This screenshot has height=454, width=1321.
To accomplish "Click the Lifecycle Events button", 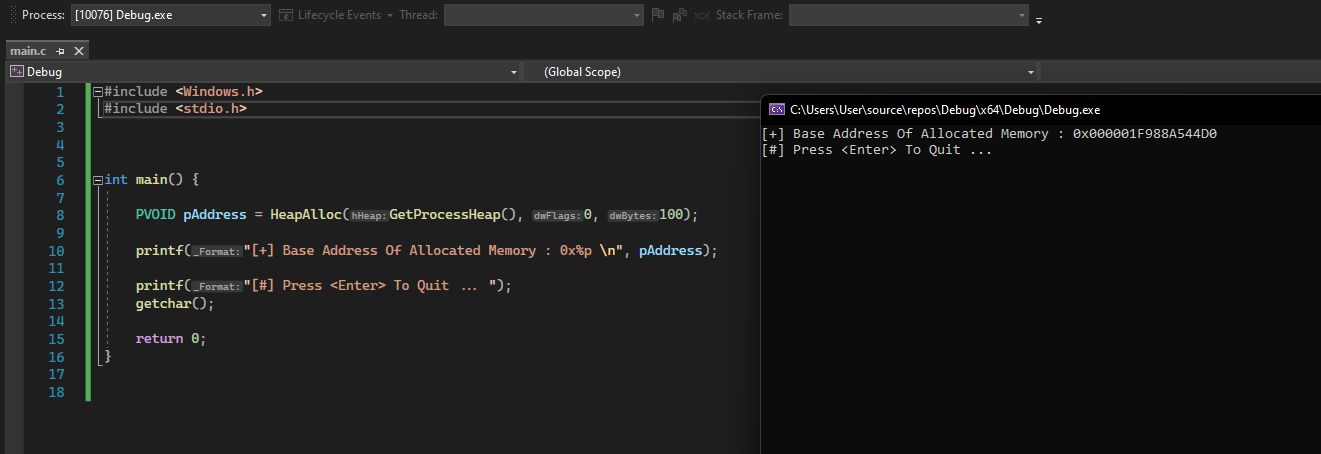I will pyautogui.click(x=336, y=15).
